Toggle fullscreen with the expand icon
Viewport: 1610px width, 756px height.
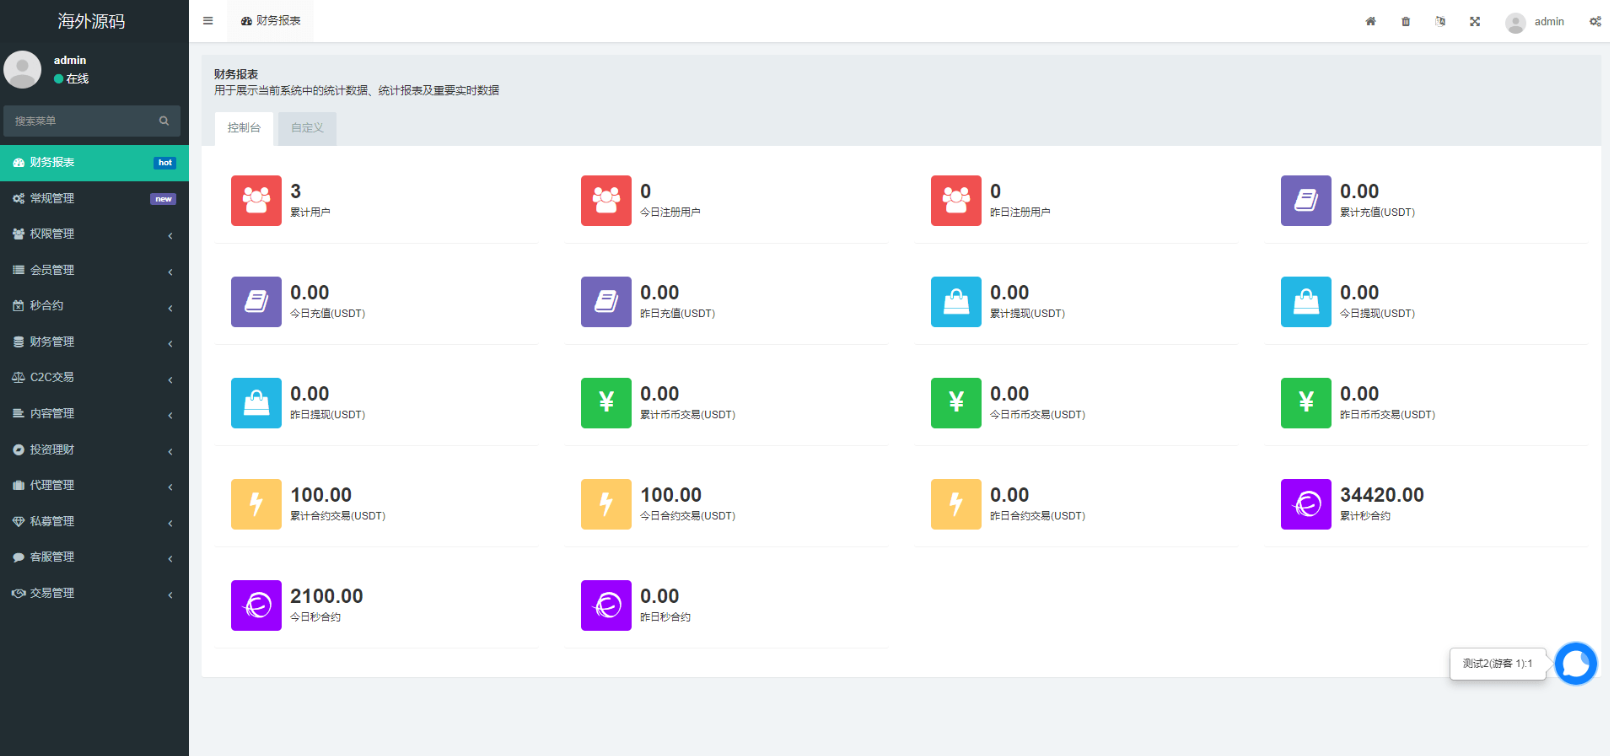pos(1474,21)
